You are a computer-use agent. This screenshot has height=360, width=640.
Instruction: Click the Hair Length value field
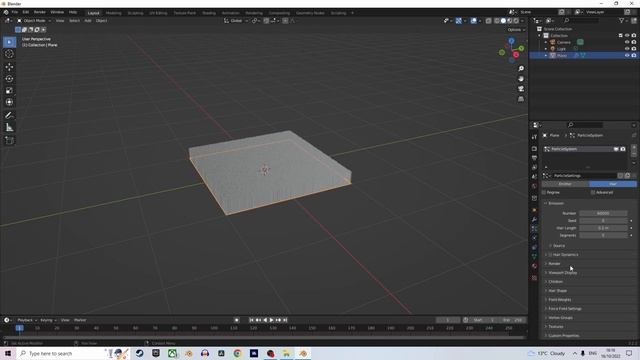pos(603,228)
